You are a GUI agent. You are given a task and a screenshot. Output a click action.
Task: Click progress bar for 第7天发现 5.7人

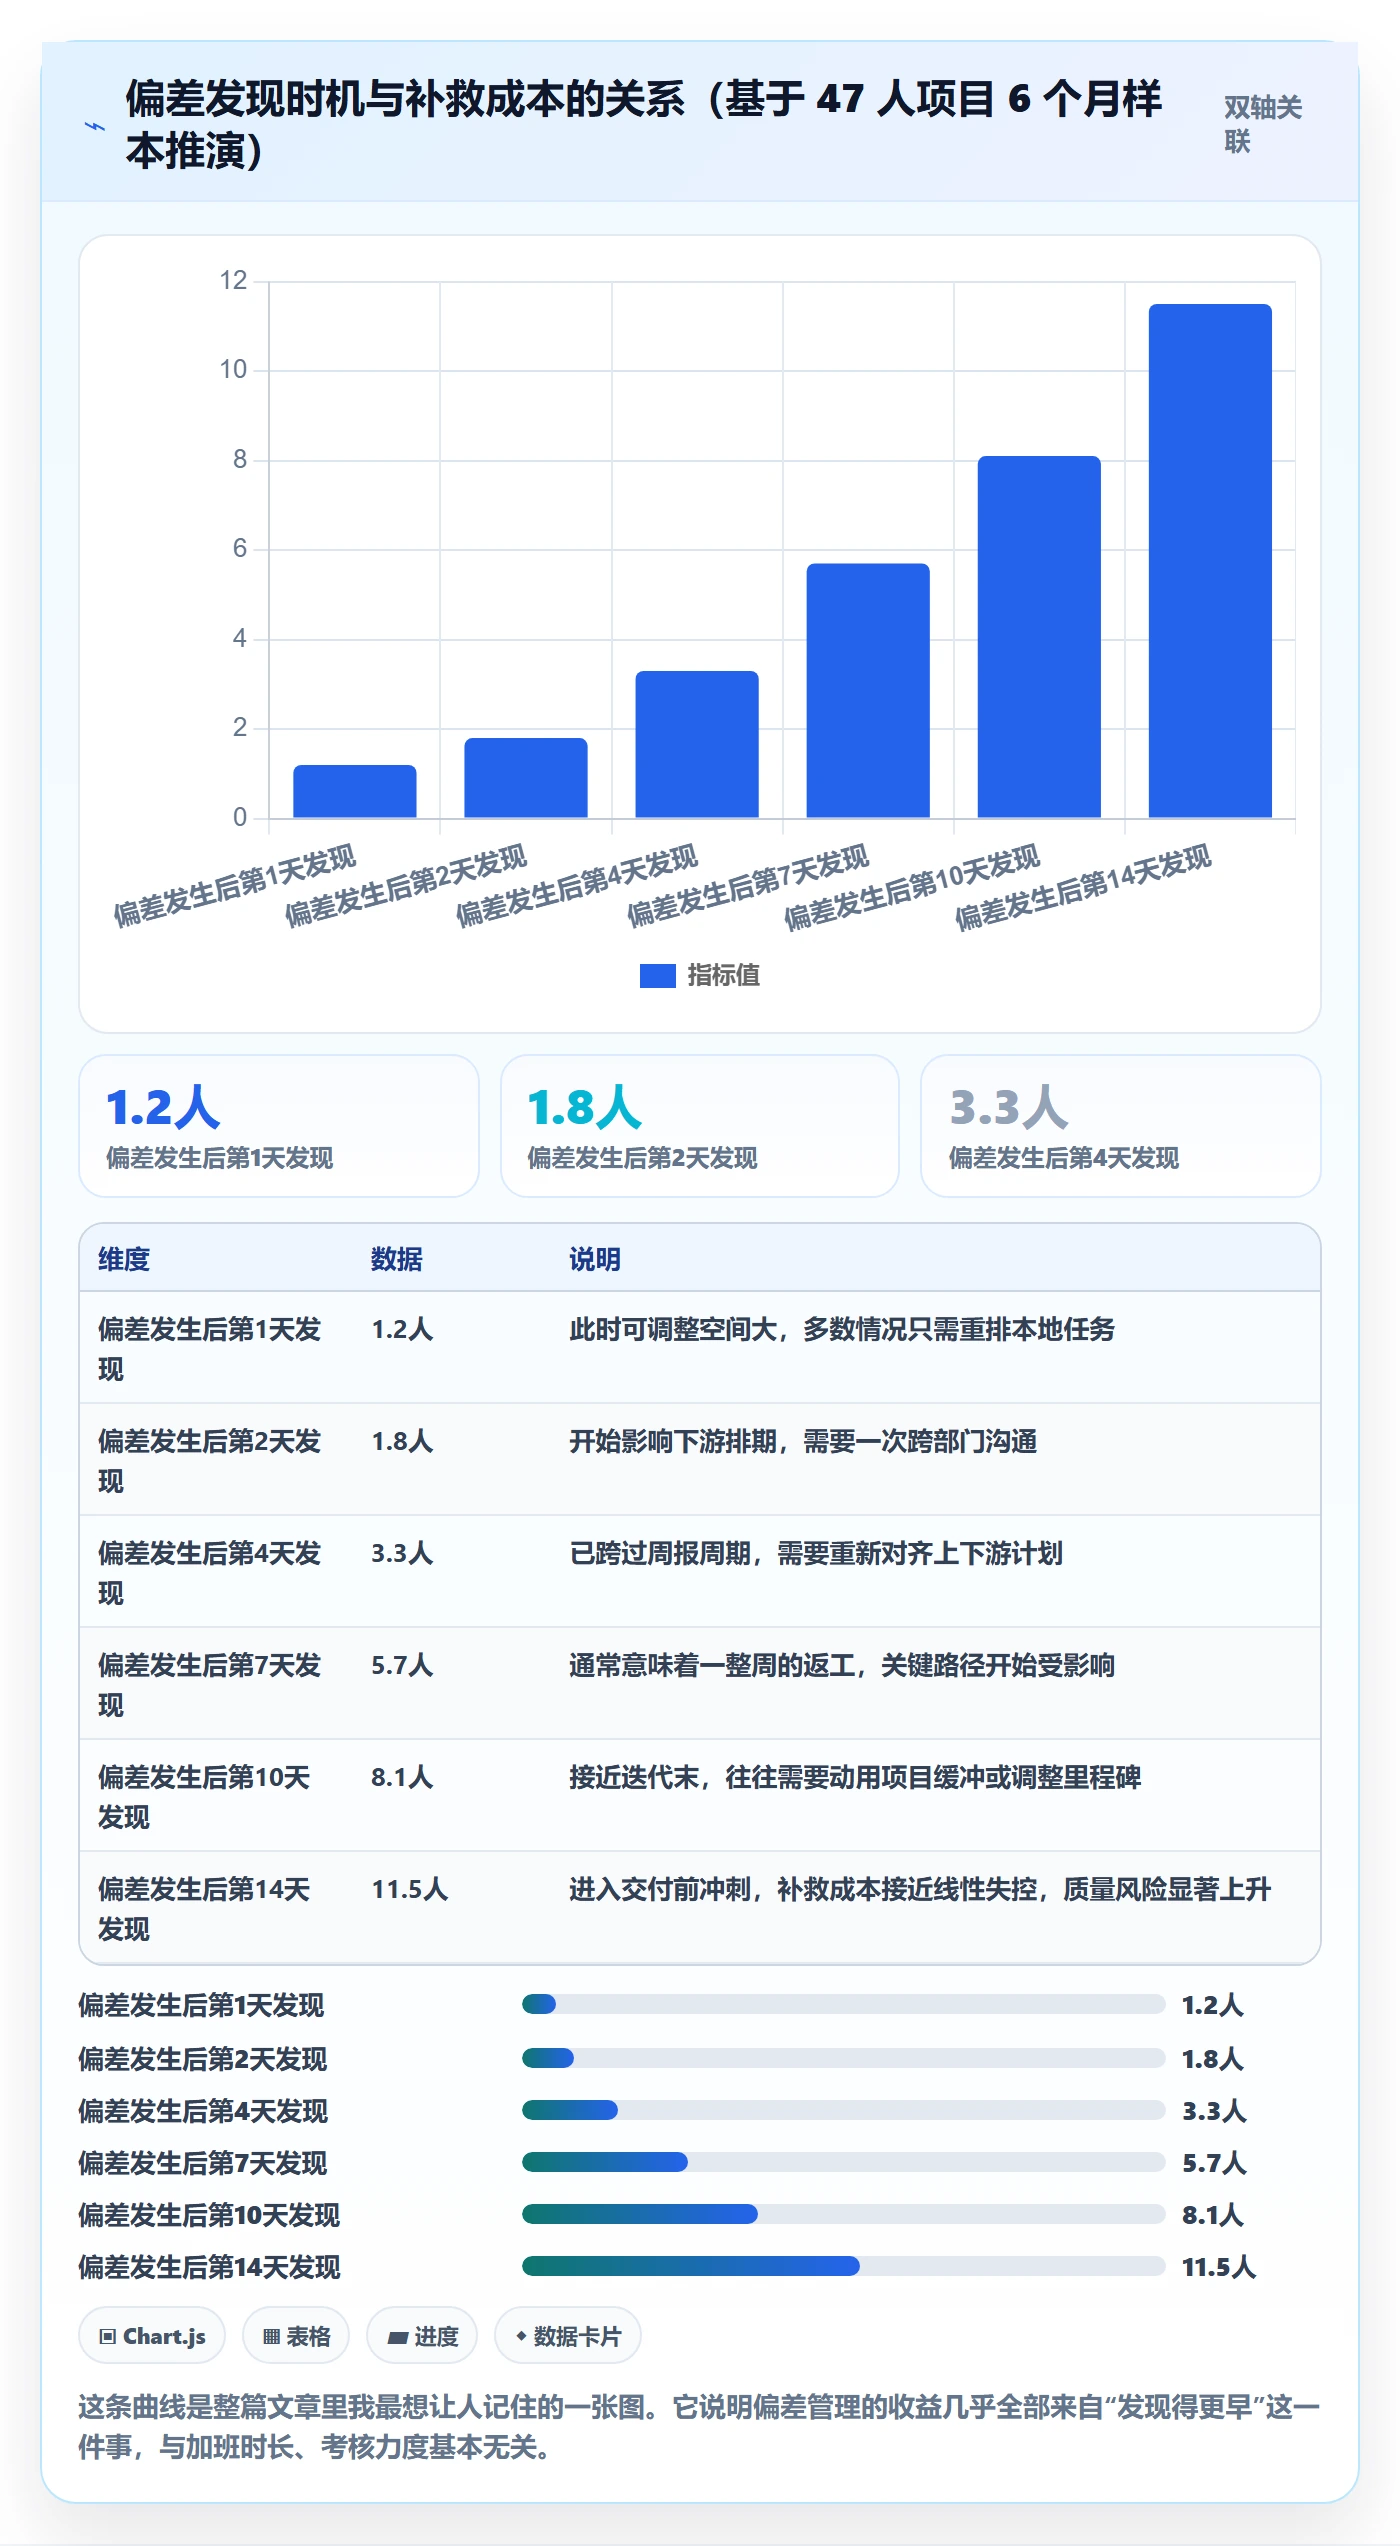[843, 2162]
